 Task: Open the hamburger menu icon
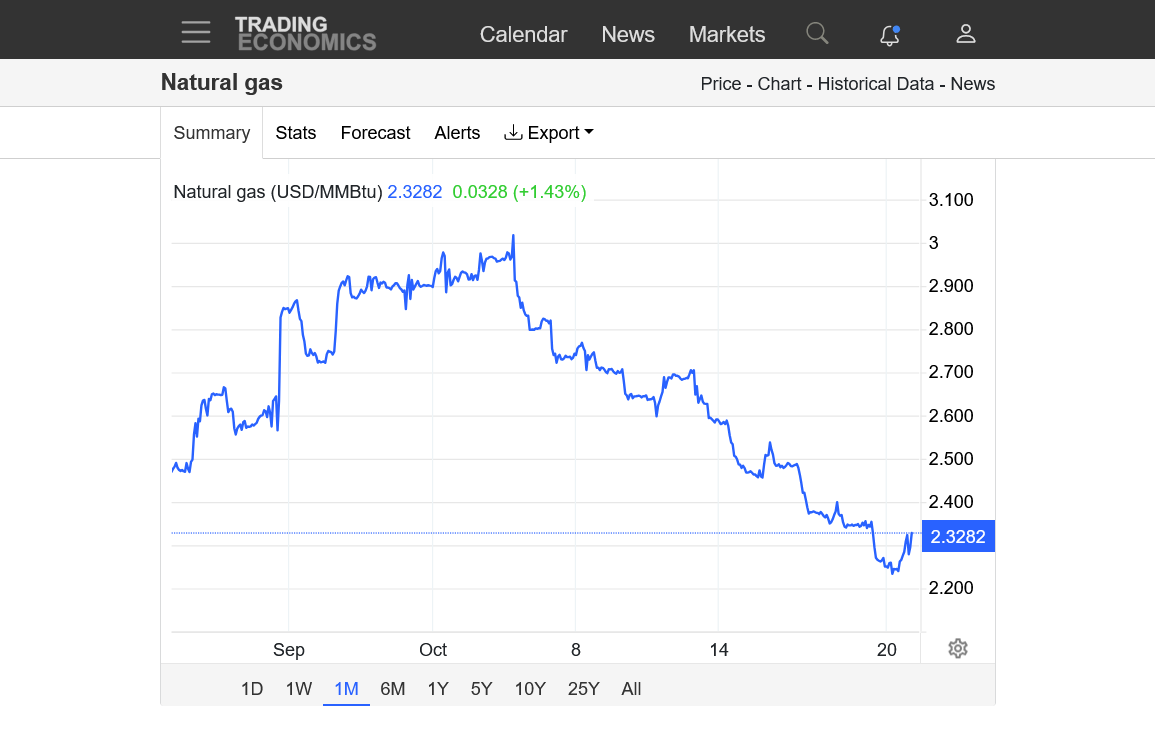pos(196,32)
